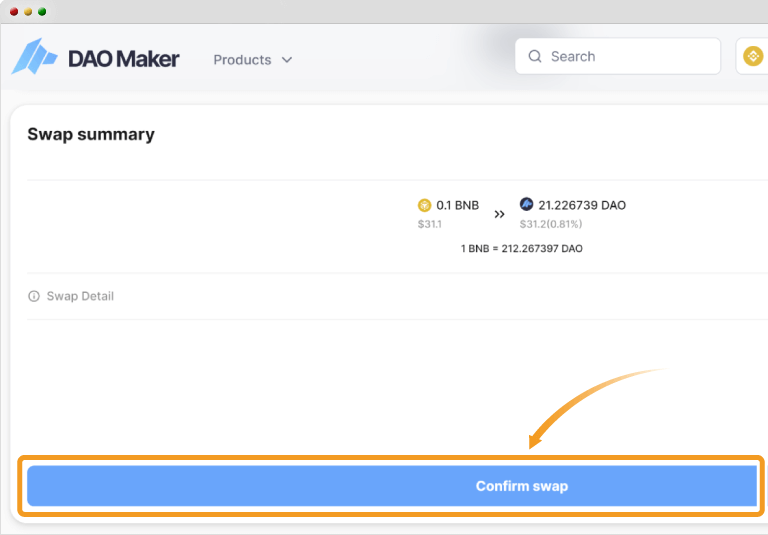Click the double-arrow swap direction icon

click(x=499, y=214)
